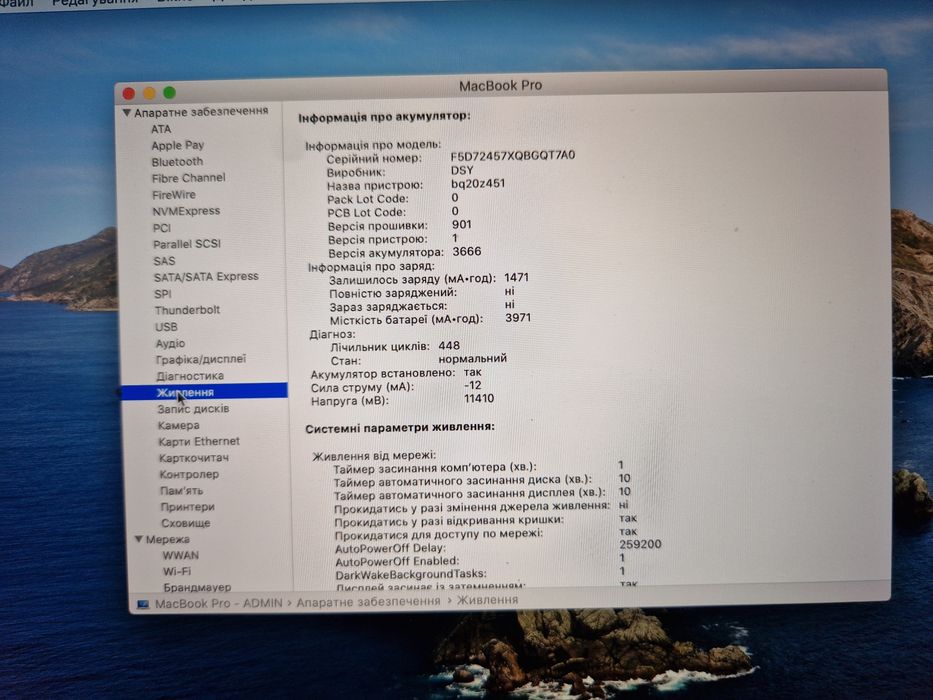Image resolution: width=933 pixels, height=700 pixels.
Task: Open the Аудіо entry
Action: tap(170, 343)
